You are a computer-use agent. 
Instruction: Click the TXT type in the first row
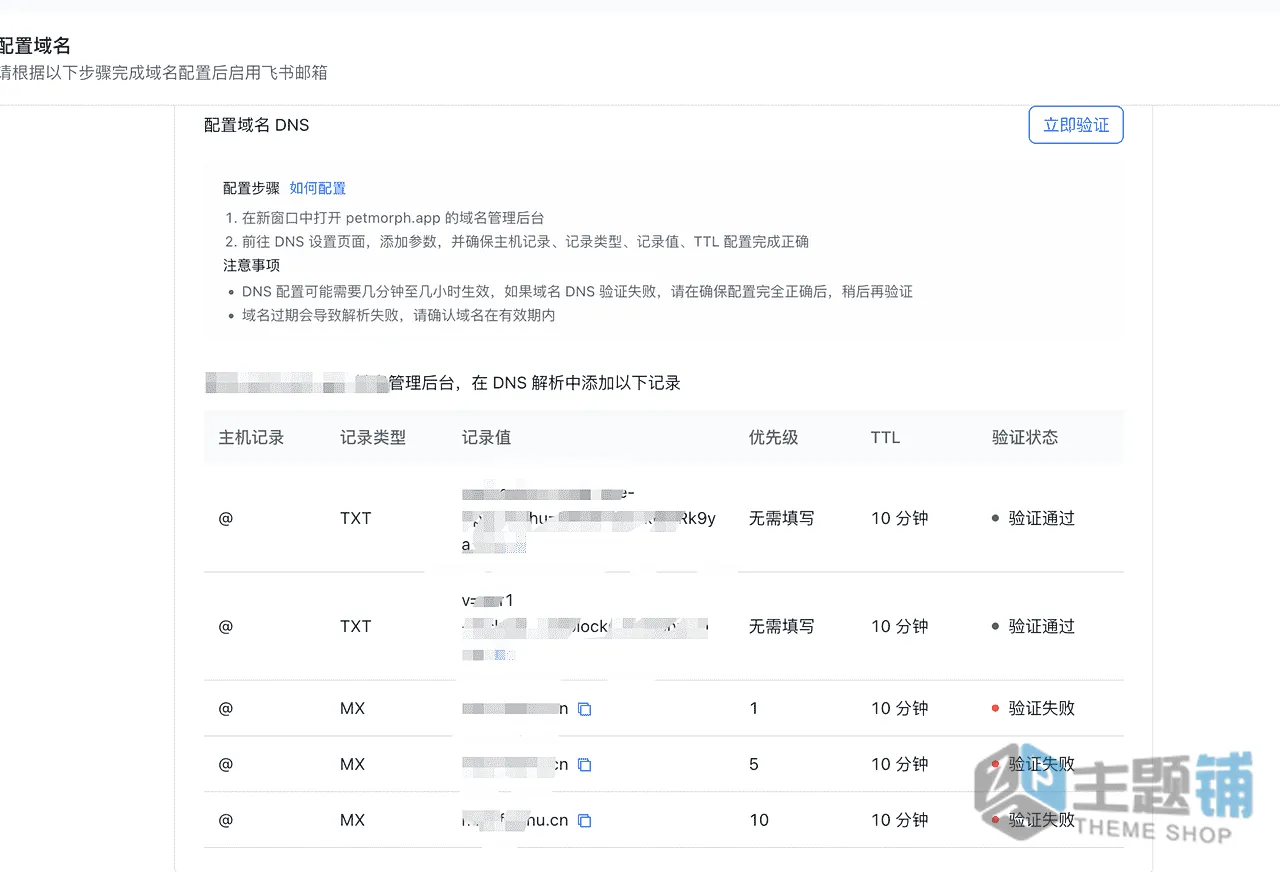[x=355, y=518]
